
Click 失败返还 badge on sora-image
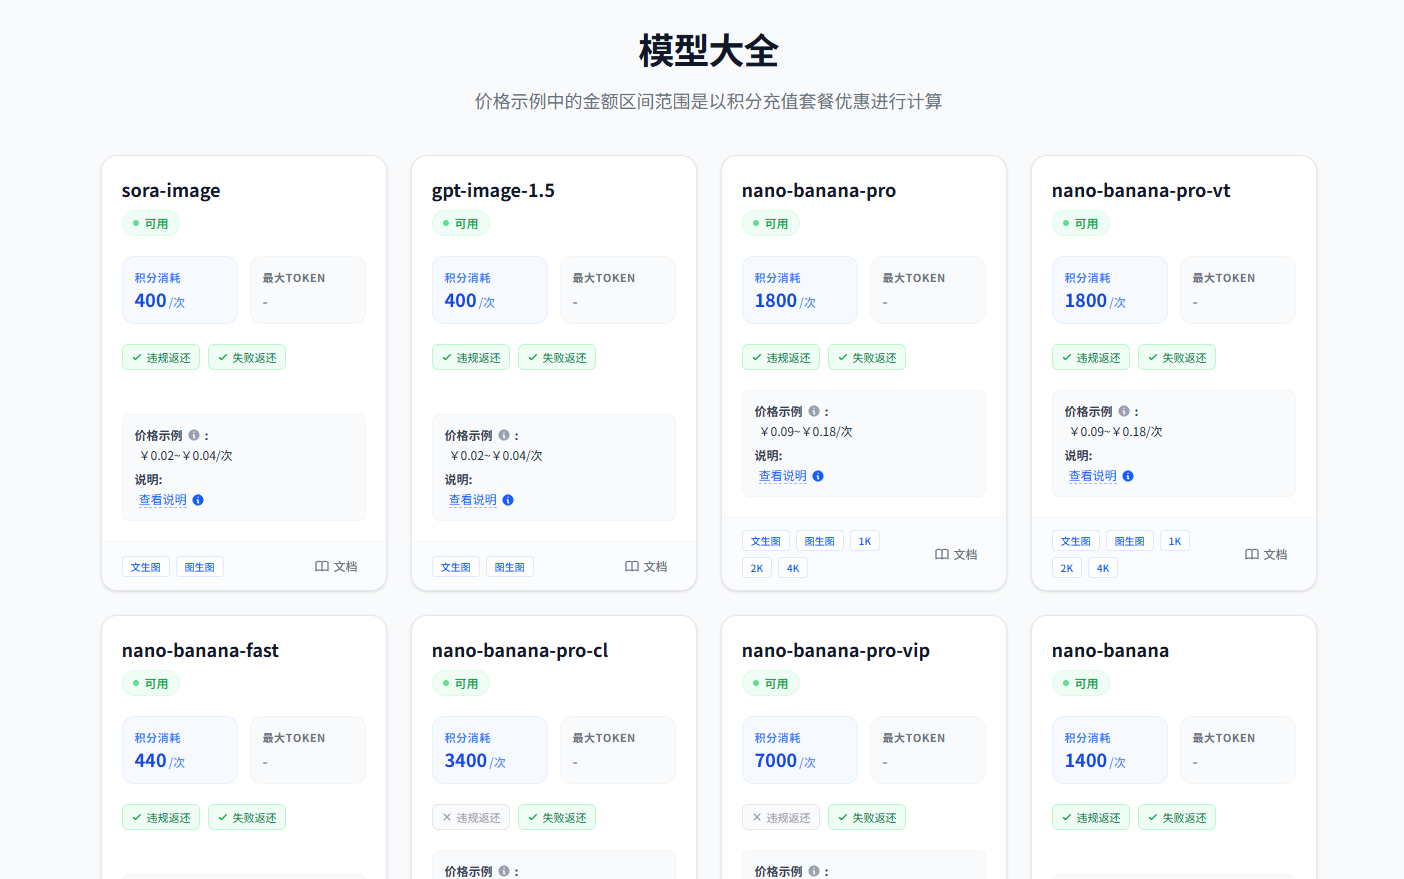pyautogui.click(x=247, y=357)
